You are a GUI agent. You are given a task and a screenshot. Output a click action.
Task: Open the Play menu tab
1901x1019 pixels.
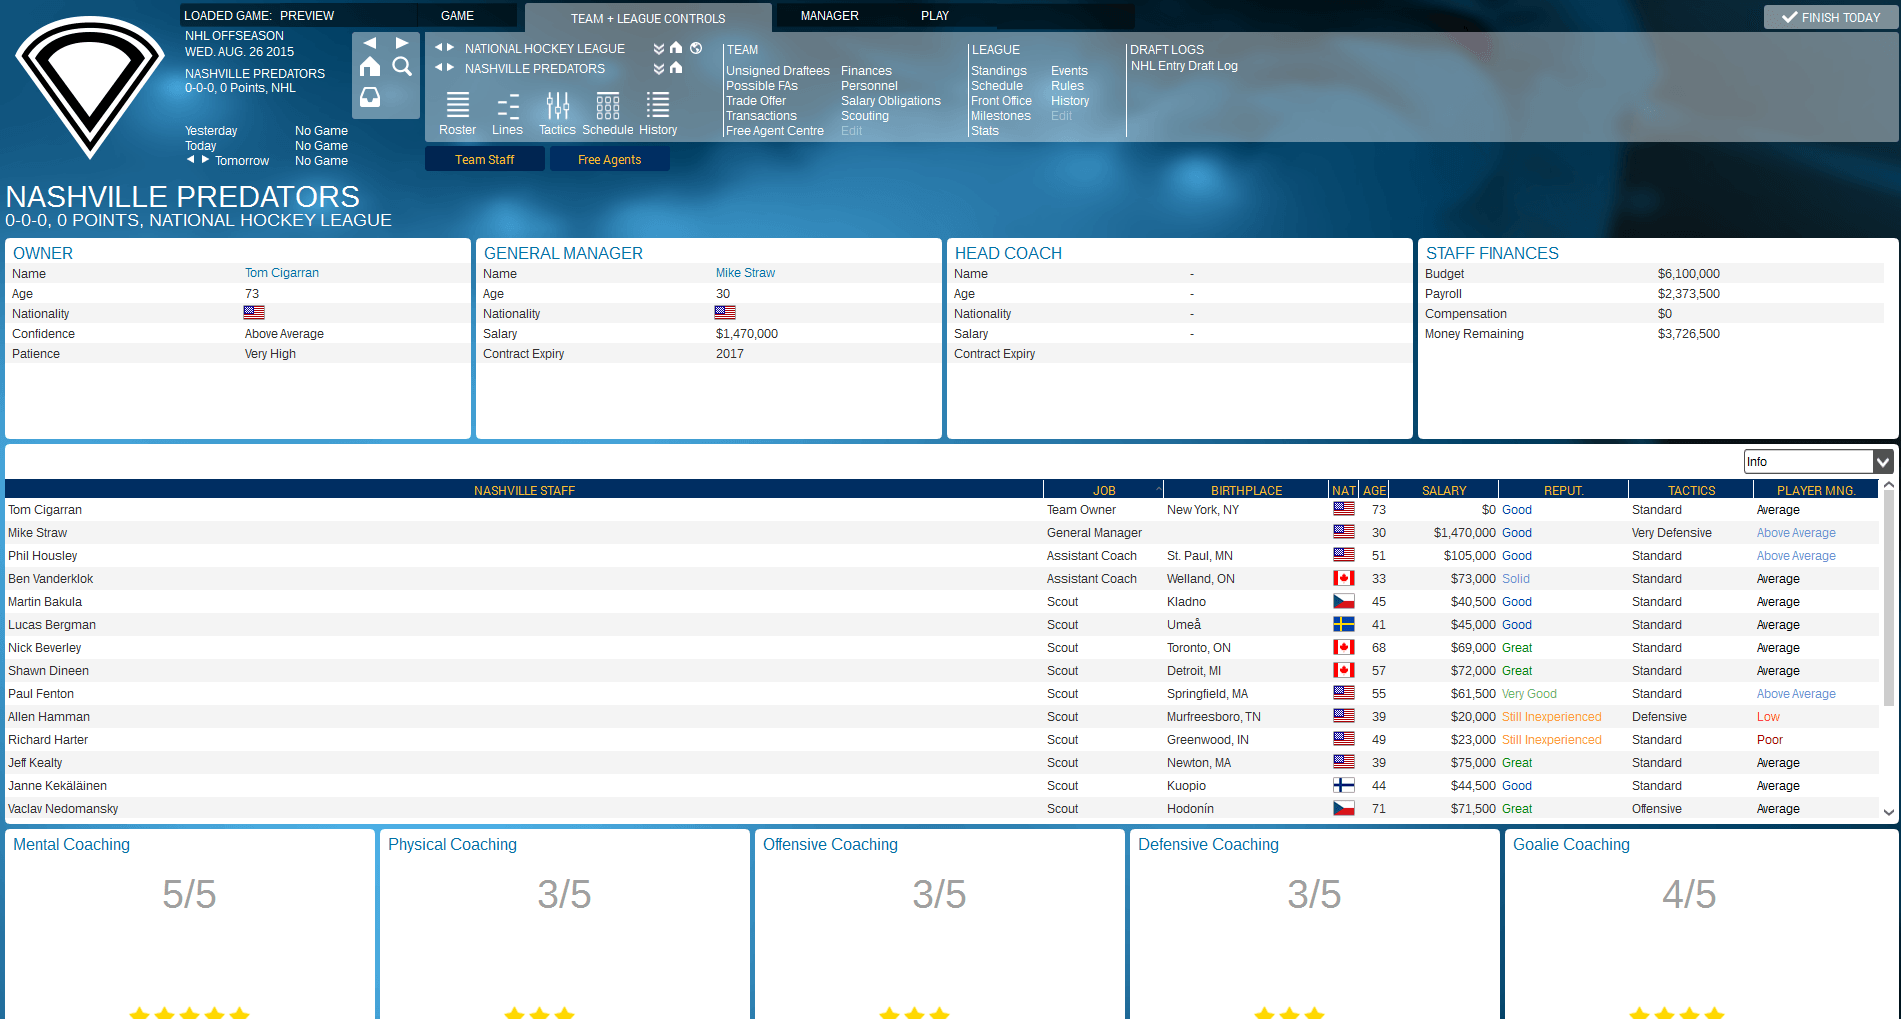[x=935, y=16]
